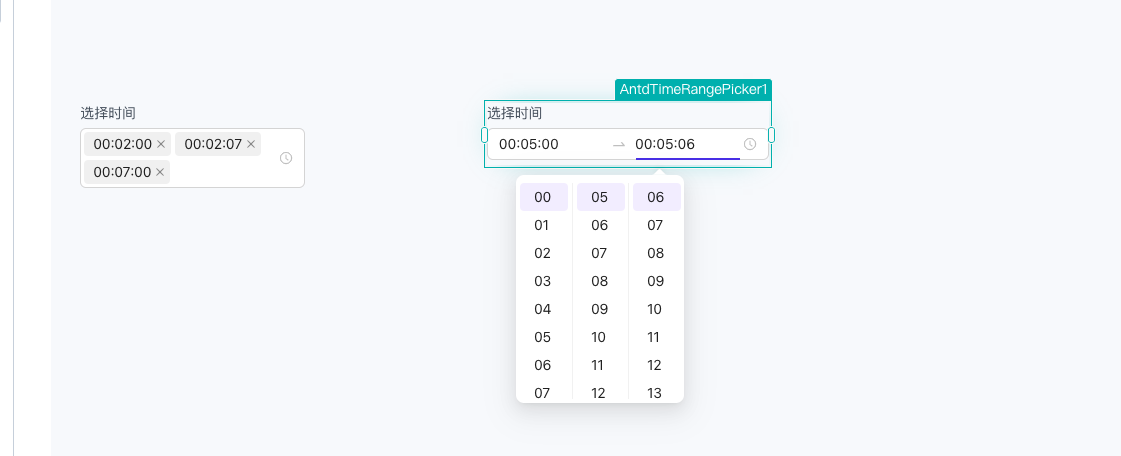1121x456 pixels.
Task: Remove the 00:07:00 time tag
Action: pyautogui.click(x=160, y=172)
